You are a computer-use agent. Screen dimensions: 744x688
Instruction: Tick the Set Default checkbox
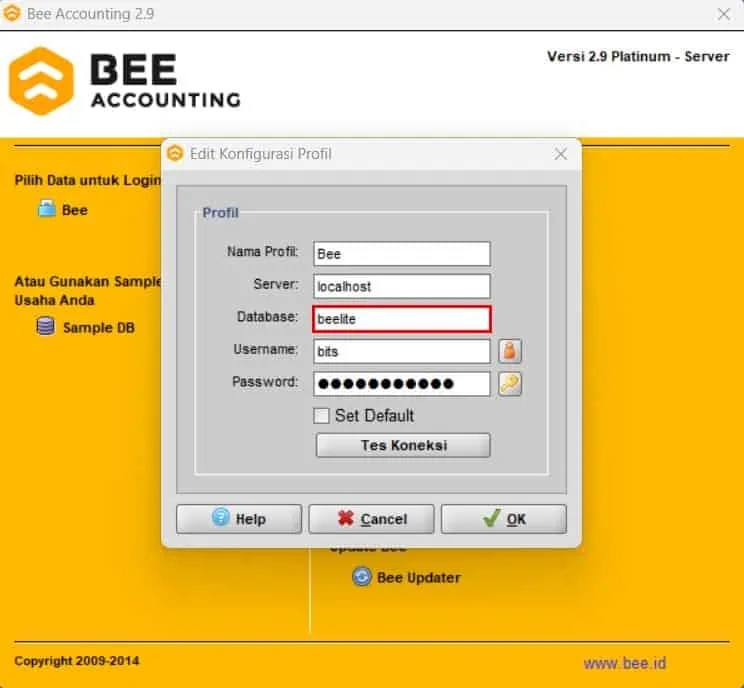coord(321,416)
